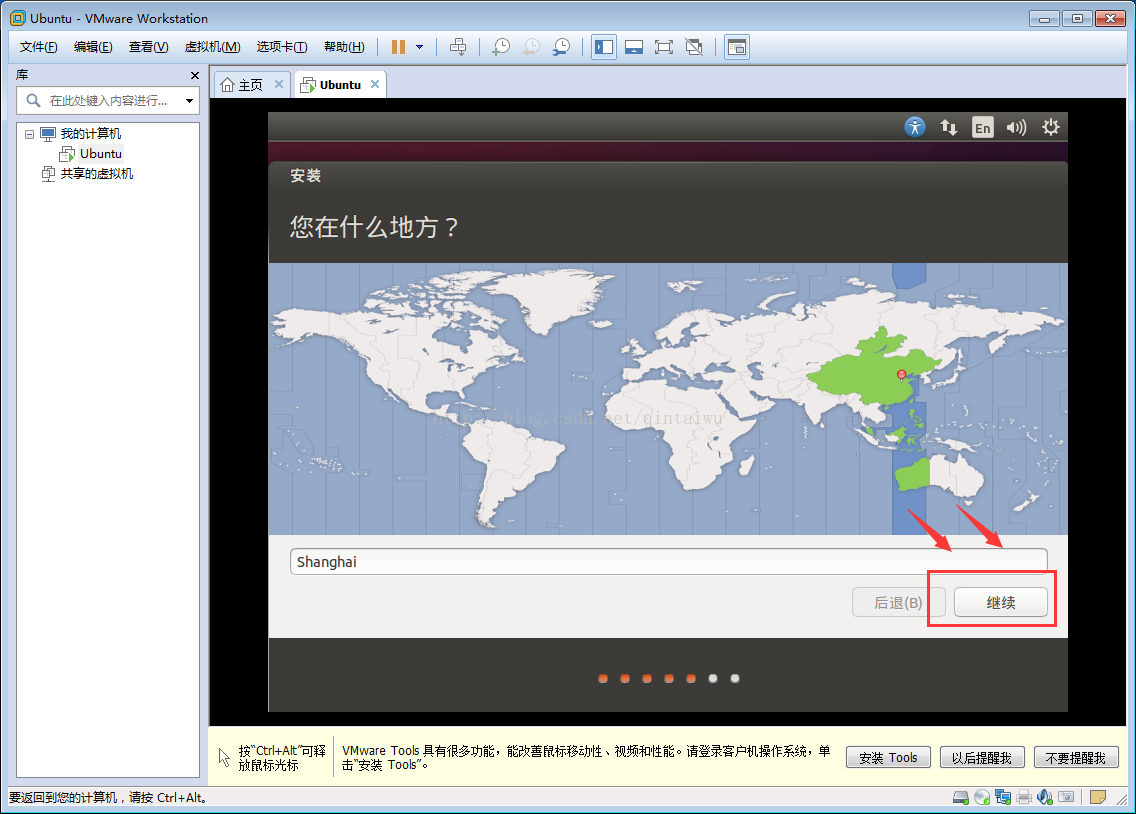1136x814 pixels.
Task: Open the snapshot manager clock-wrench icon
Action: click(x=561, y=47)
